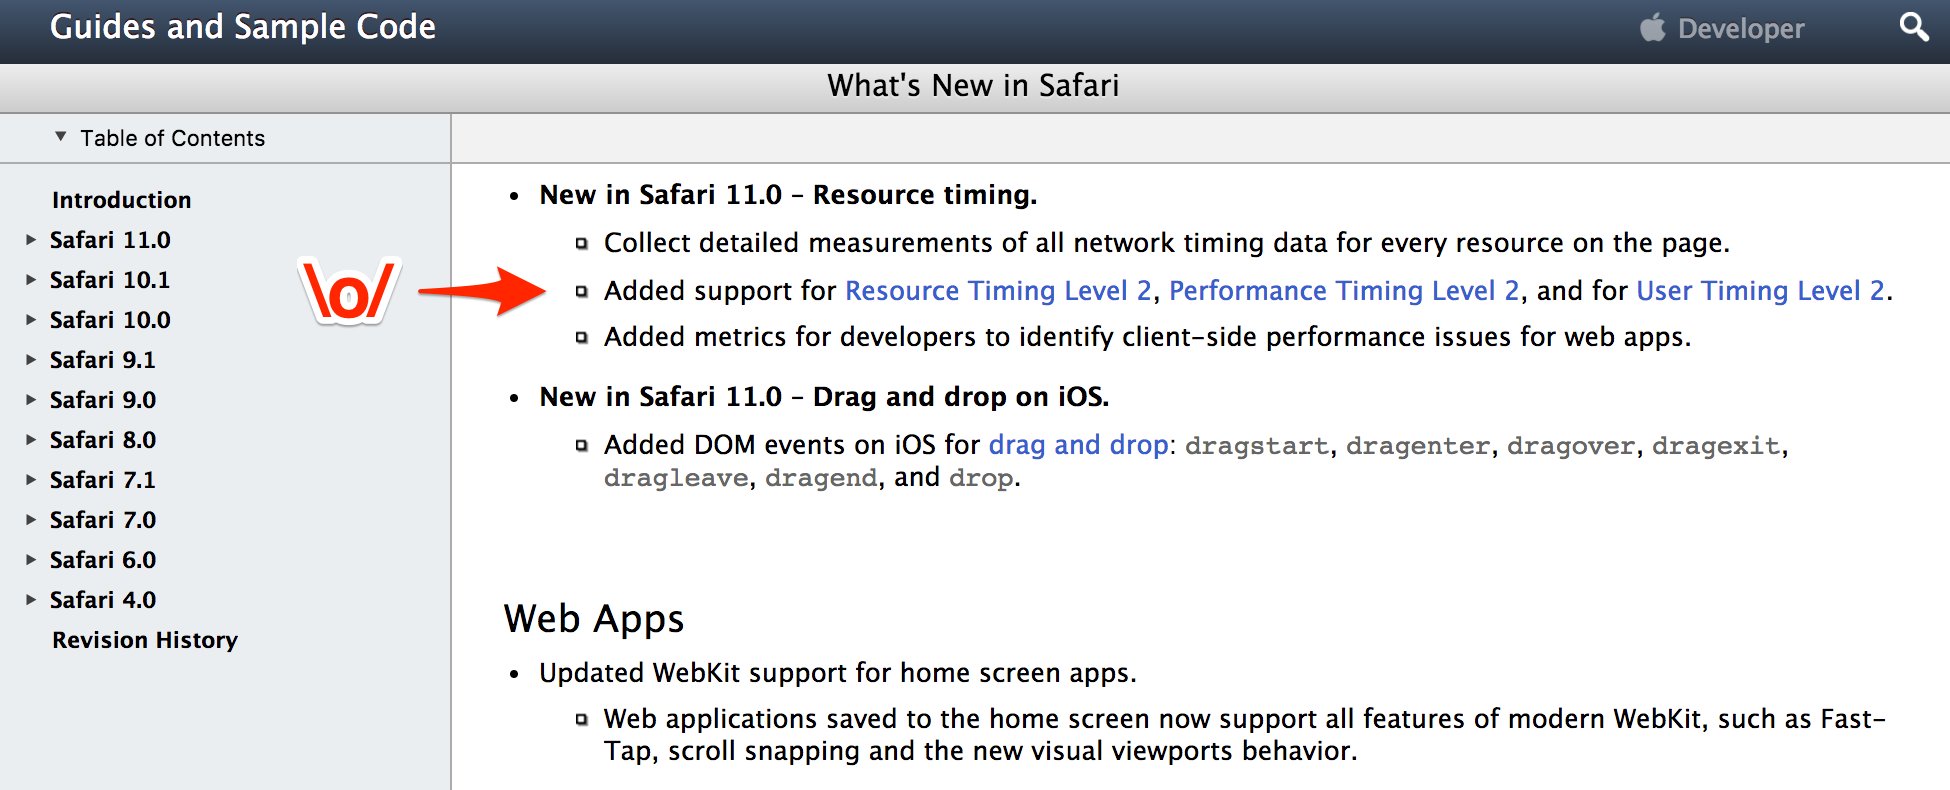
Task: Click 'New in Safari 11.0 – Resource timing.'
Action: click(x=788, y=195)
